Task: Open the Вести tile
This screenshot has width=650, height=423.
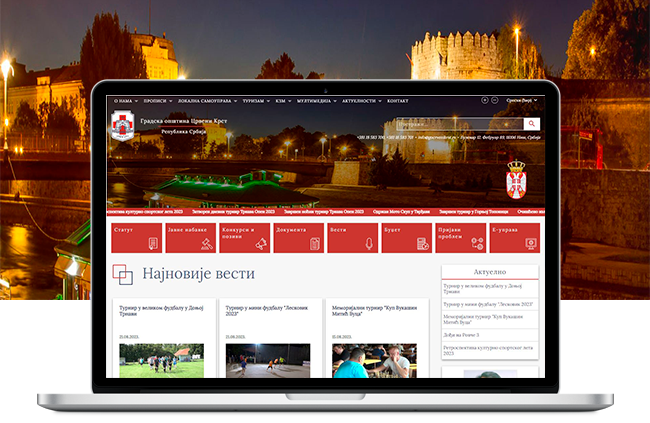Action: (x=352, y=237)
